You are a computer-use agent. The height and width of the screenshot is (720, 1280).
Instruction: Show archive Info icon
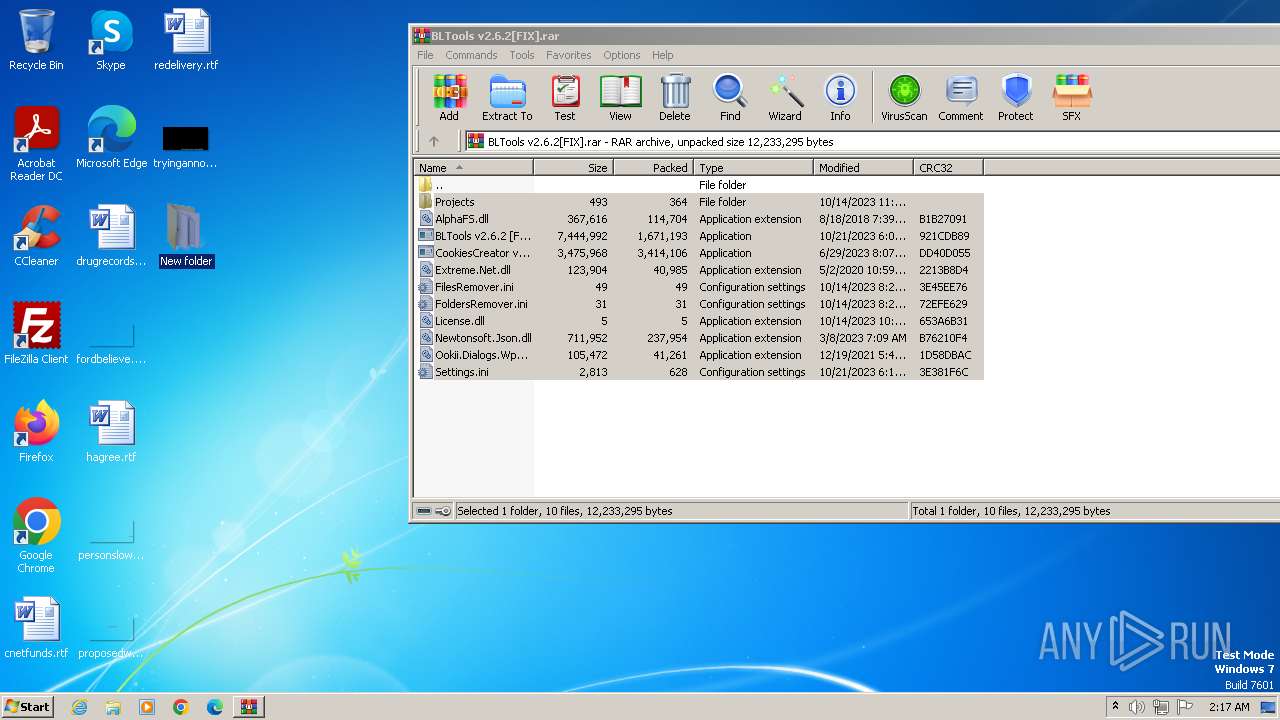click(x=840, y=98)
